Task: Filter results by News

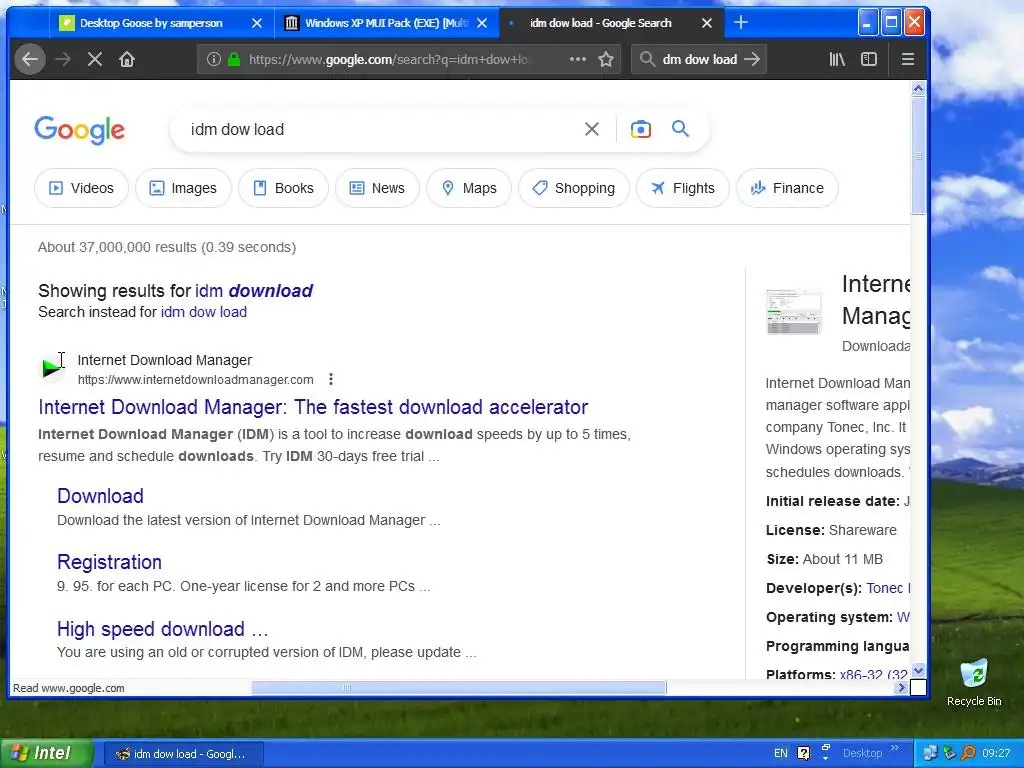Action: click(377, 188)
